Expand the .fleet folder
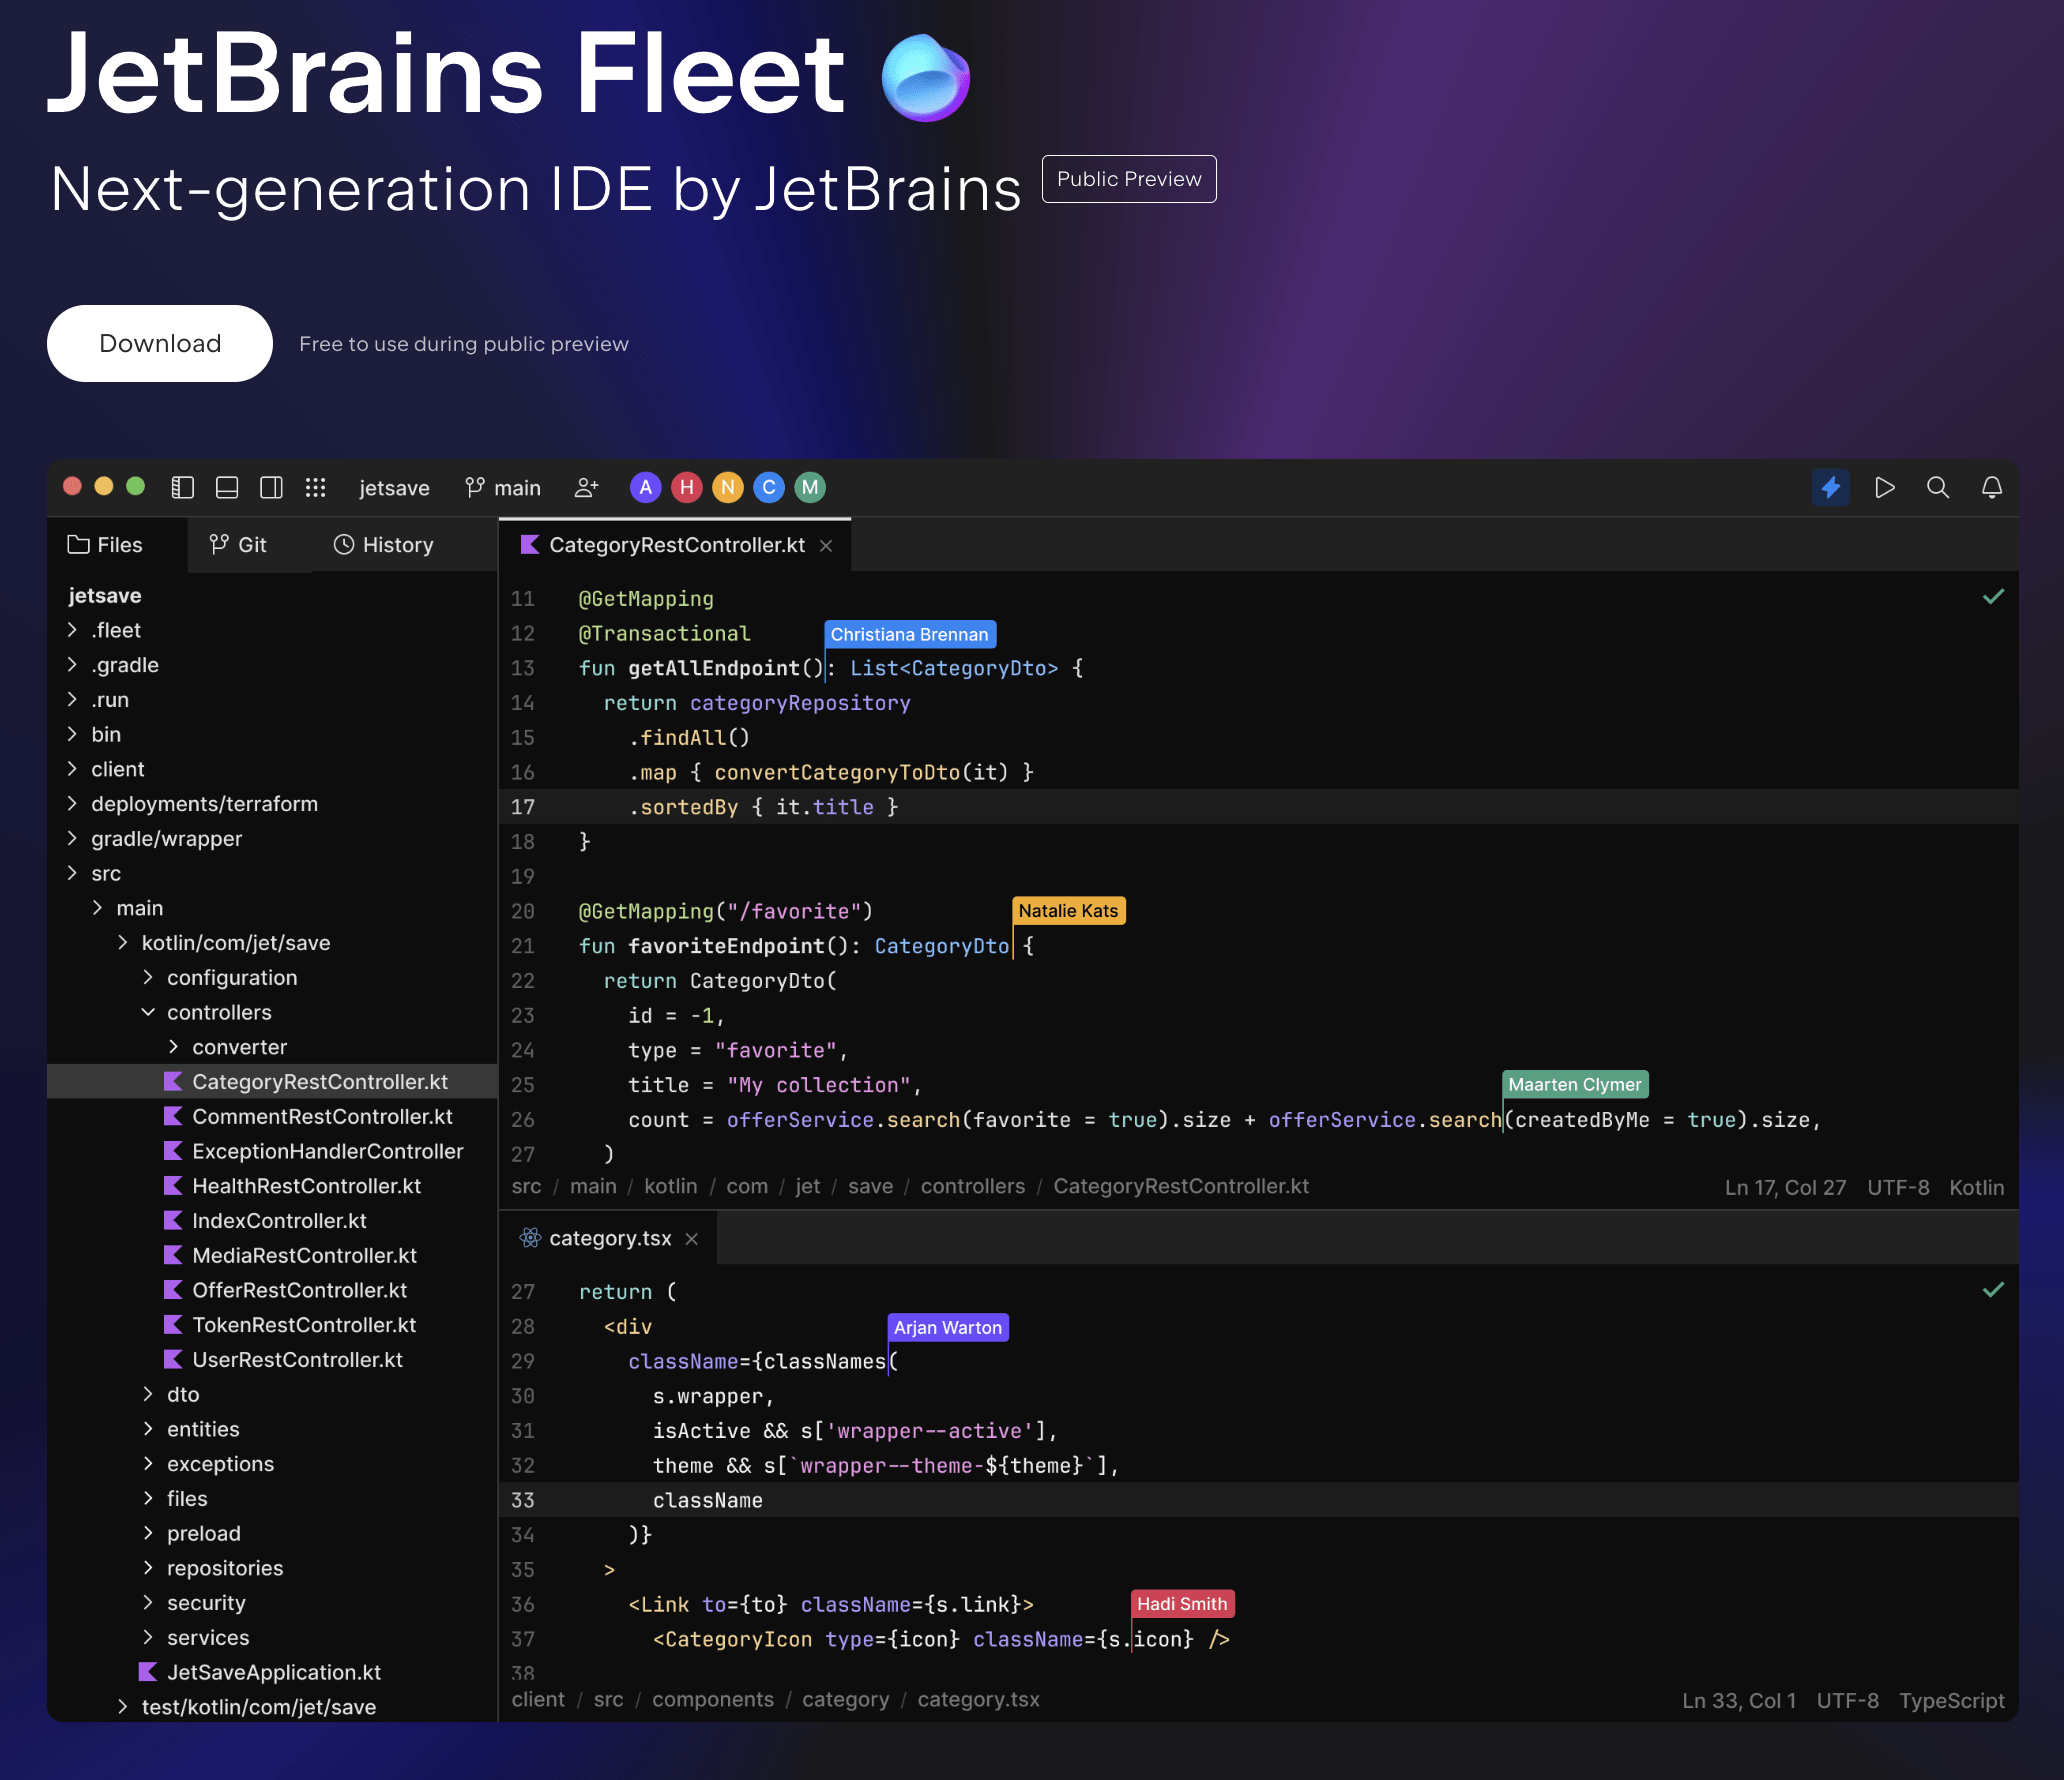The width and height of the screenshot is (2064, 1780). point(72,630)
